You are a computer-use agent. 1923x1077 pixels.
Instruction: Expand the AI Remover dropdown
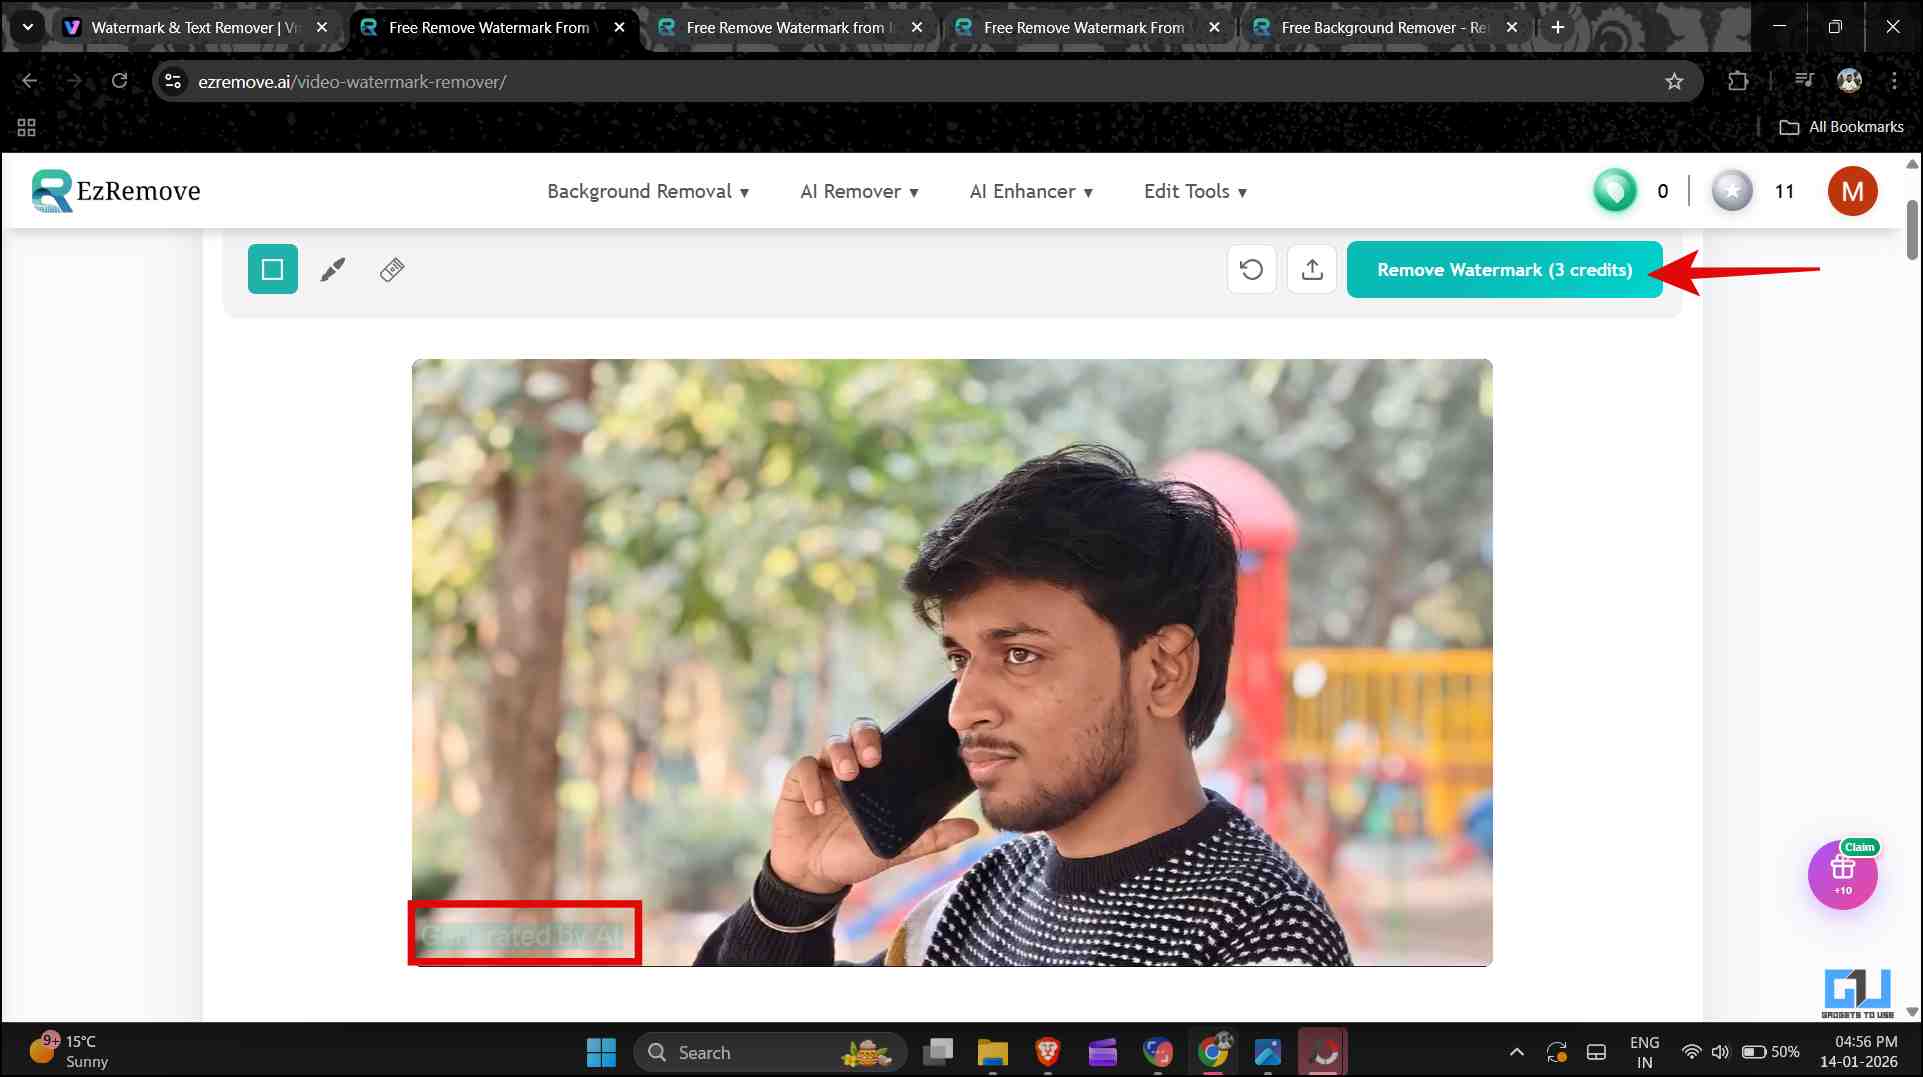(859, 191)
